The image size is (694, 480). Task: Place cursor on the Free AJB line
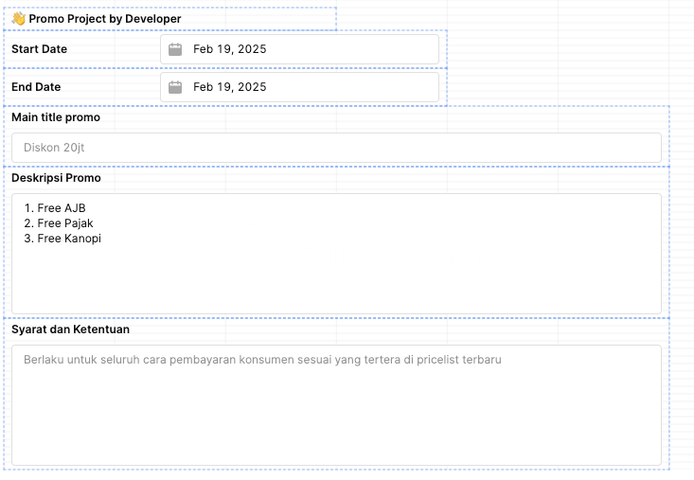tap(55, 208)
